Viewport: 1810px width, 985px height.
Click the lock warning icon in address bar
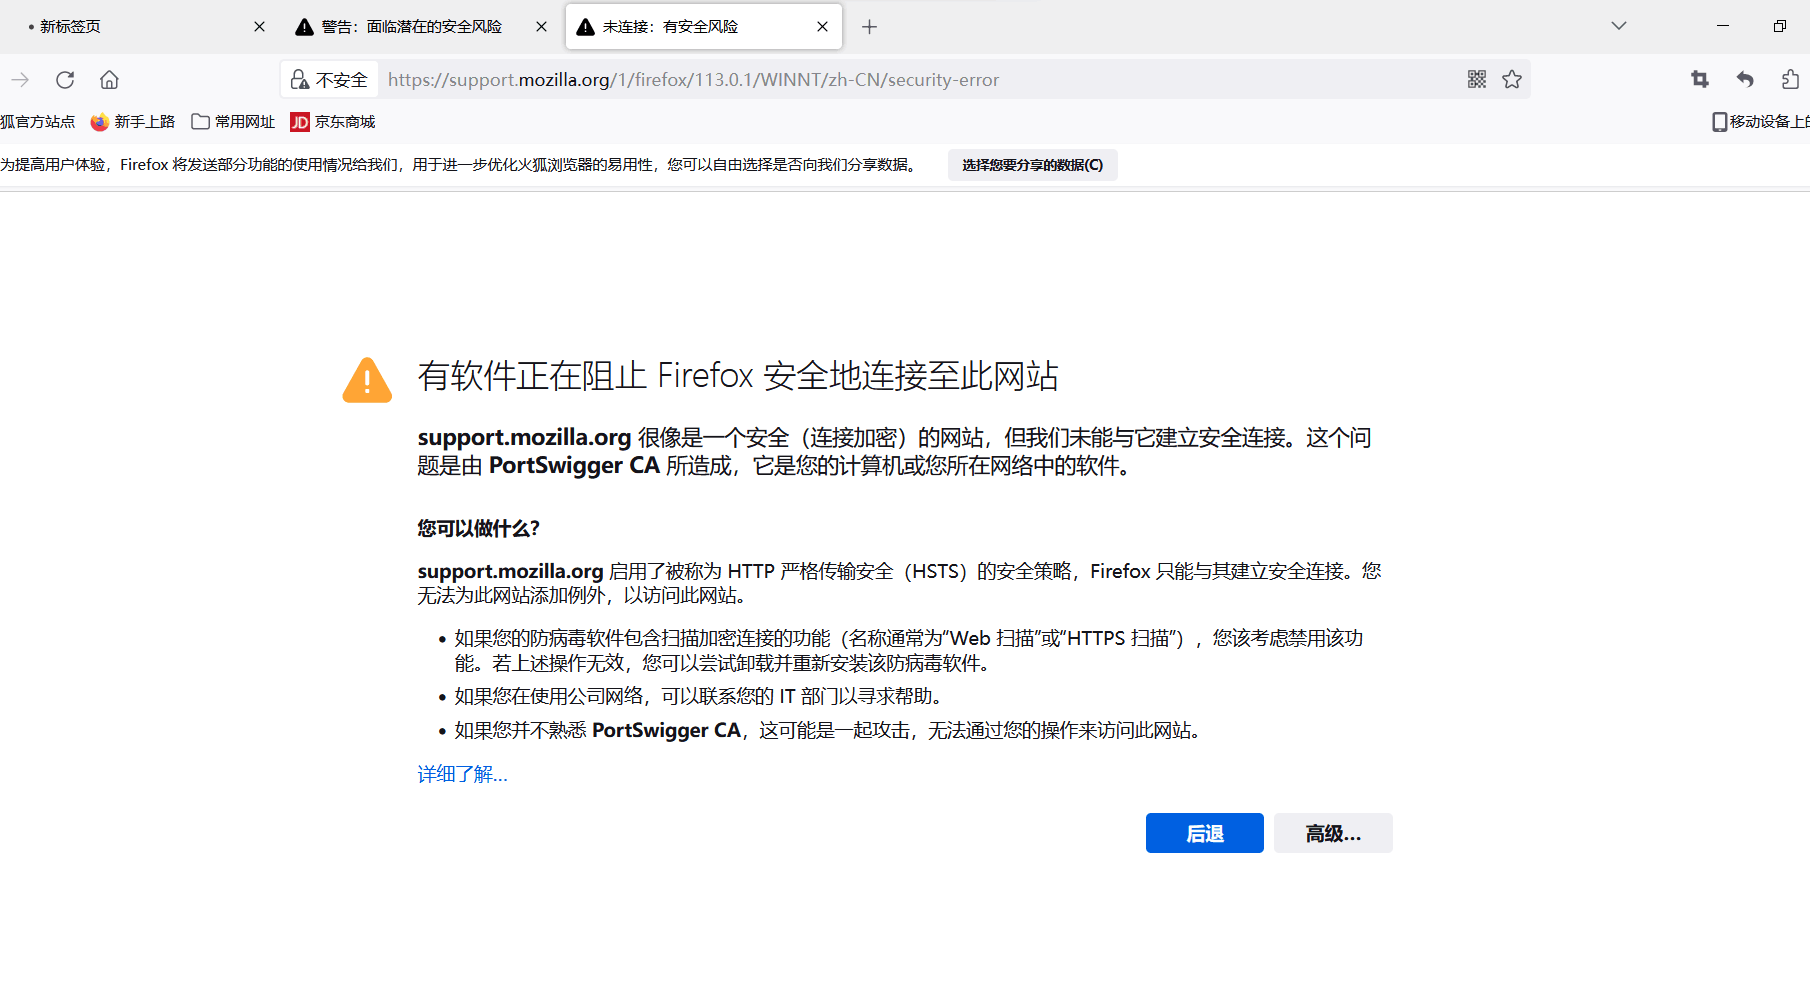(299, 80)
